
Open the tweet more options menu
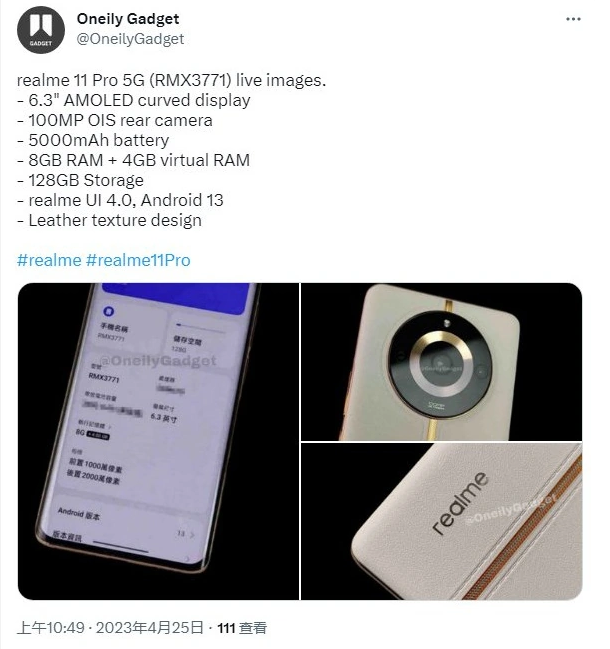[x=573, y=19]
